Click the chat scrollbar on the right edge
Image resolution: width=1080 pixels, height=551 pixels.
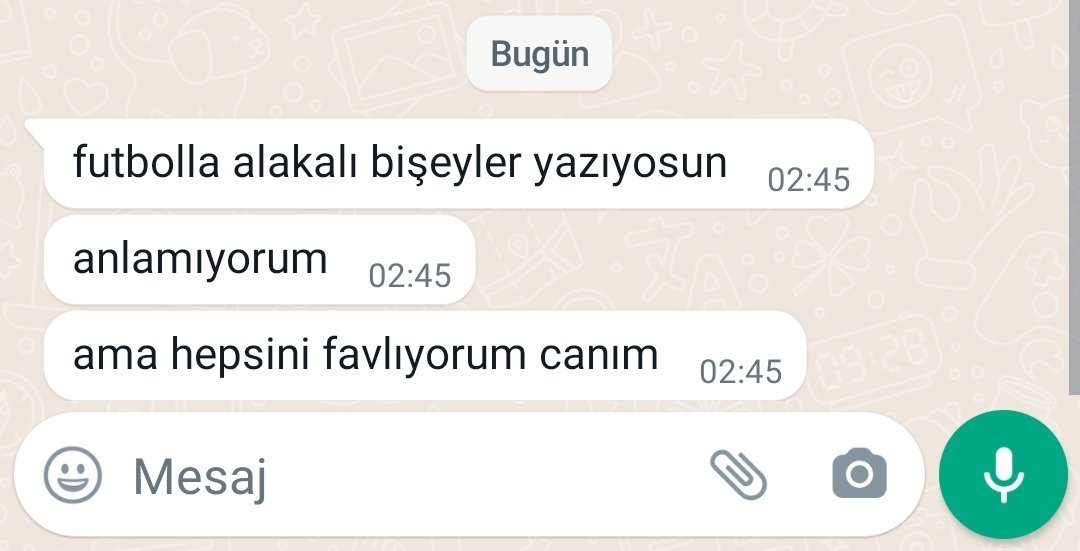click(1074, 196)
